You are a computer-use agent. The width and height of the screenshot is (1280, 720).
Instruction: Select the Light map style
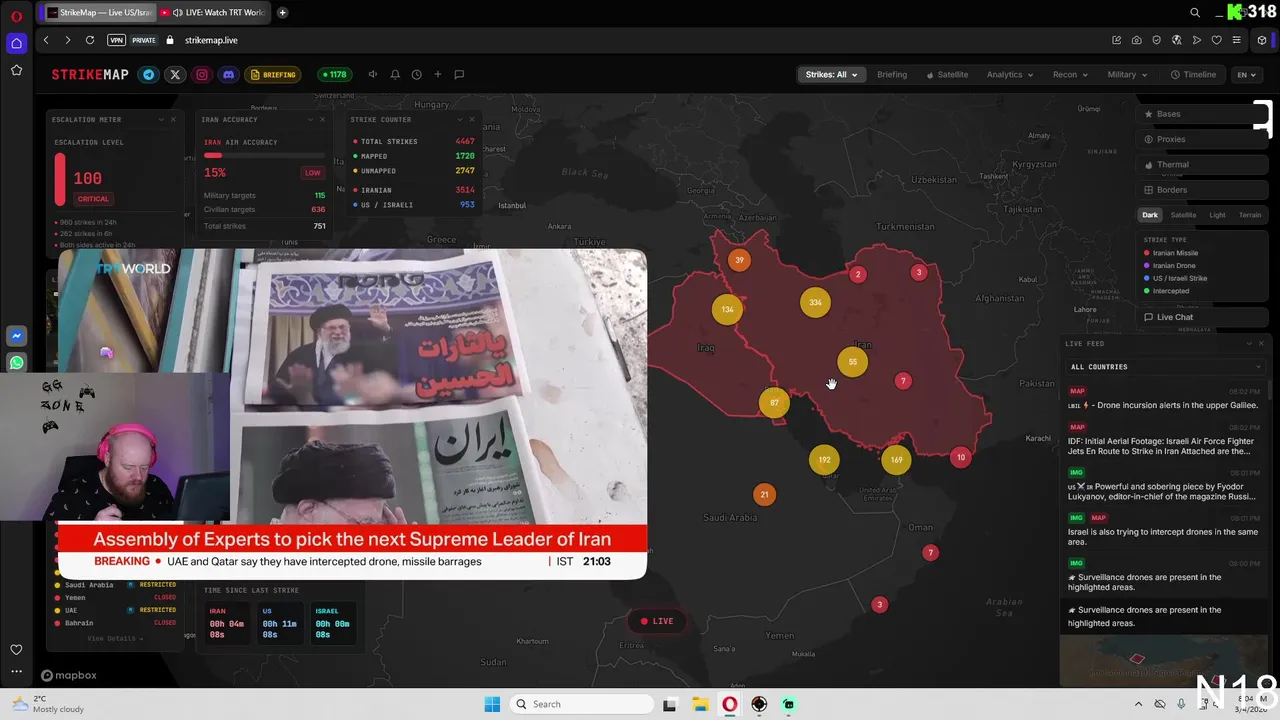(x=1217, y=215)
